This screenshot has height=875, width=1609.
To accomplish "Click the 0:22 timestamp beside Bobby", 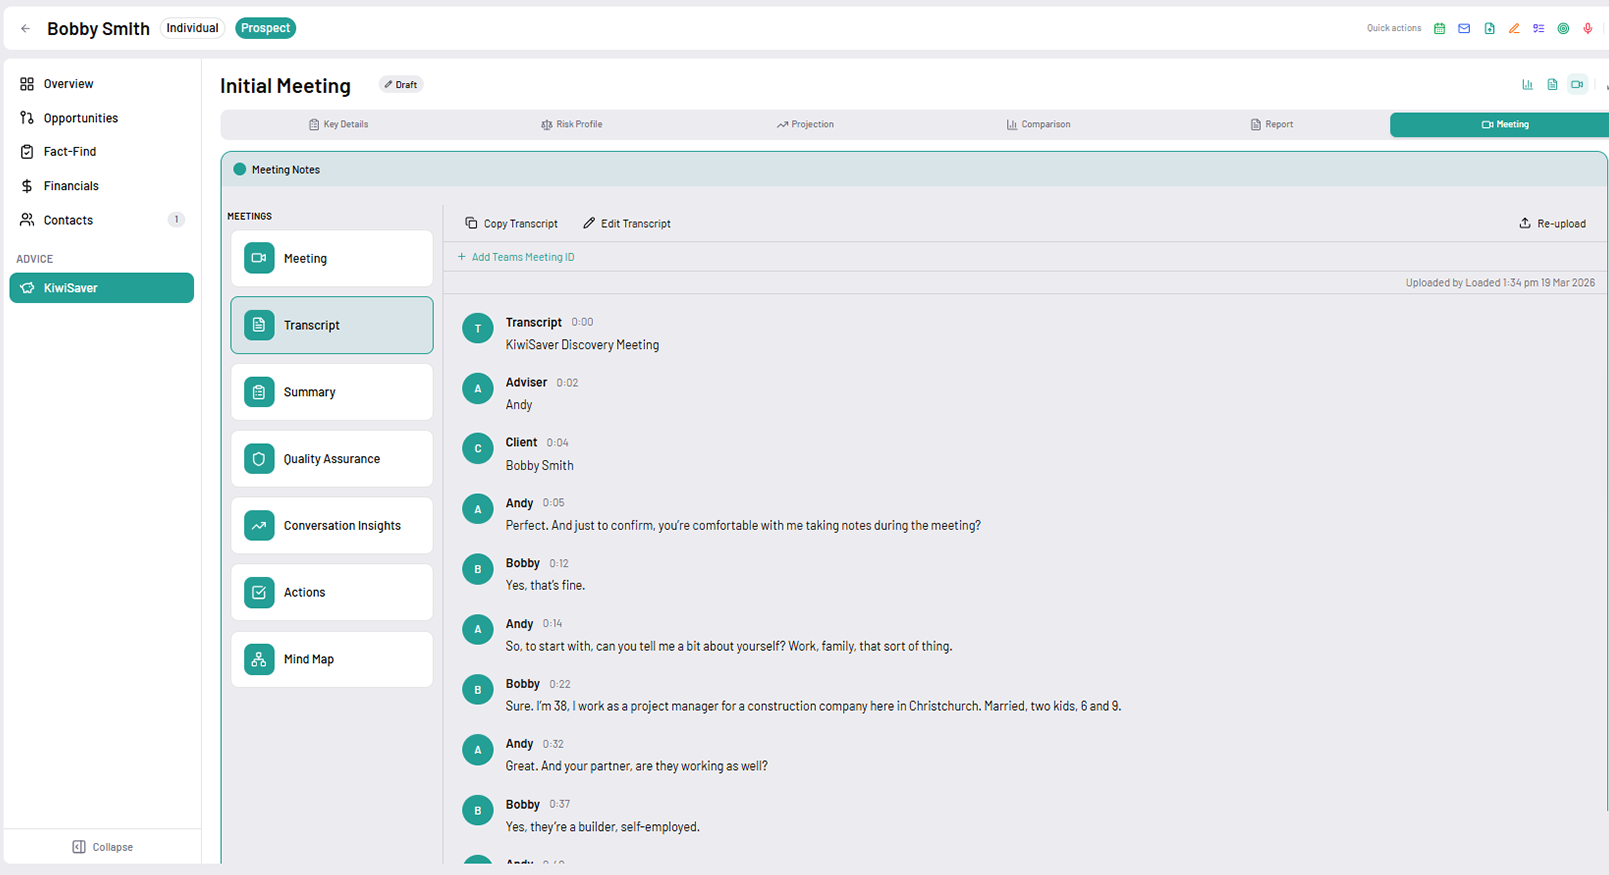I will click(x=560, y=684).
